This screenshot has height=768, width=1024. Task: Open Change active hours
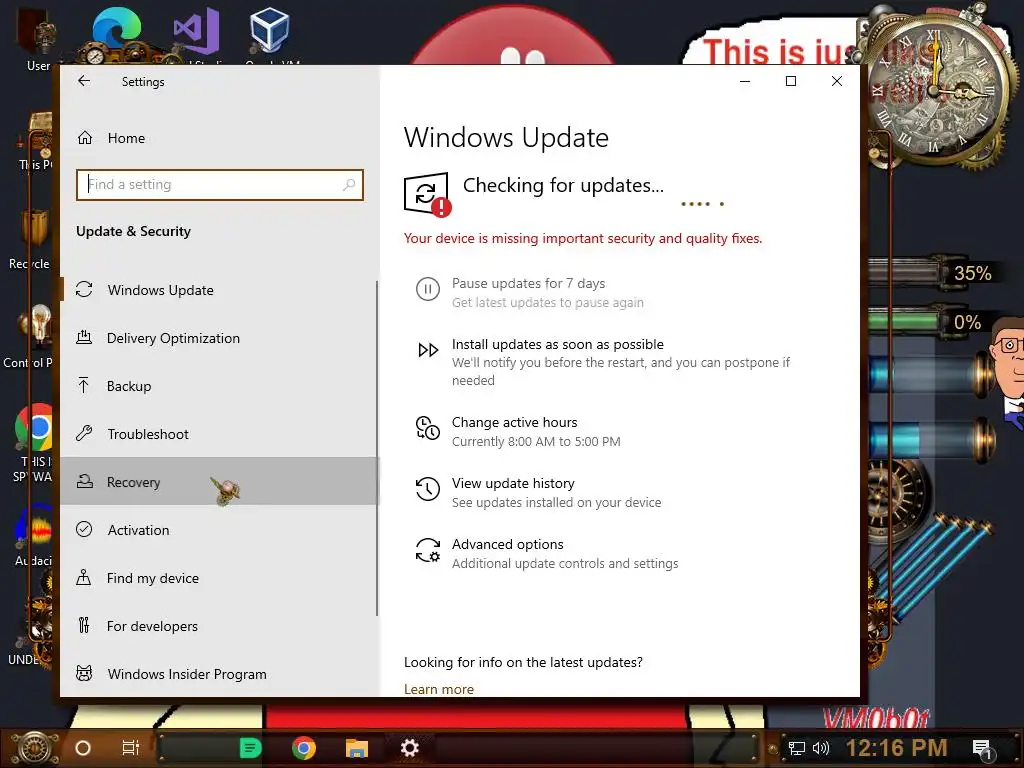pyautogui.click(x=515, y=423)
